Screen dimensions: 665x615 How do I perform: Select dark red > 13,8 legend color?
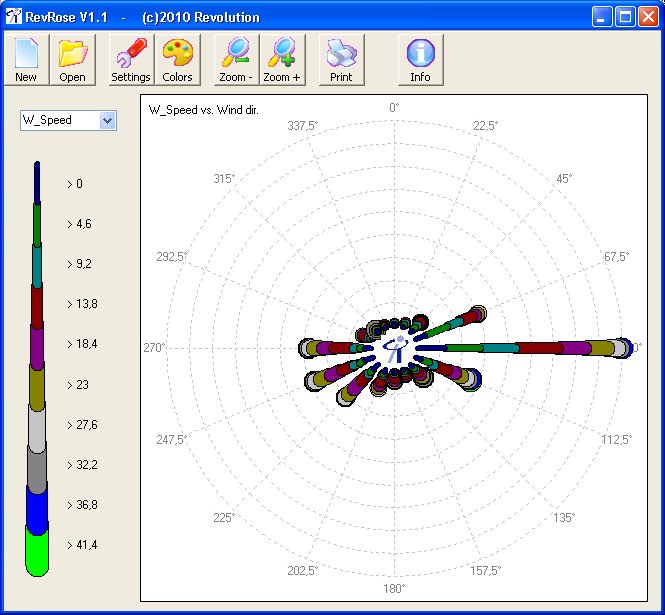point(37,306)
